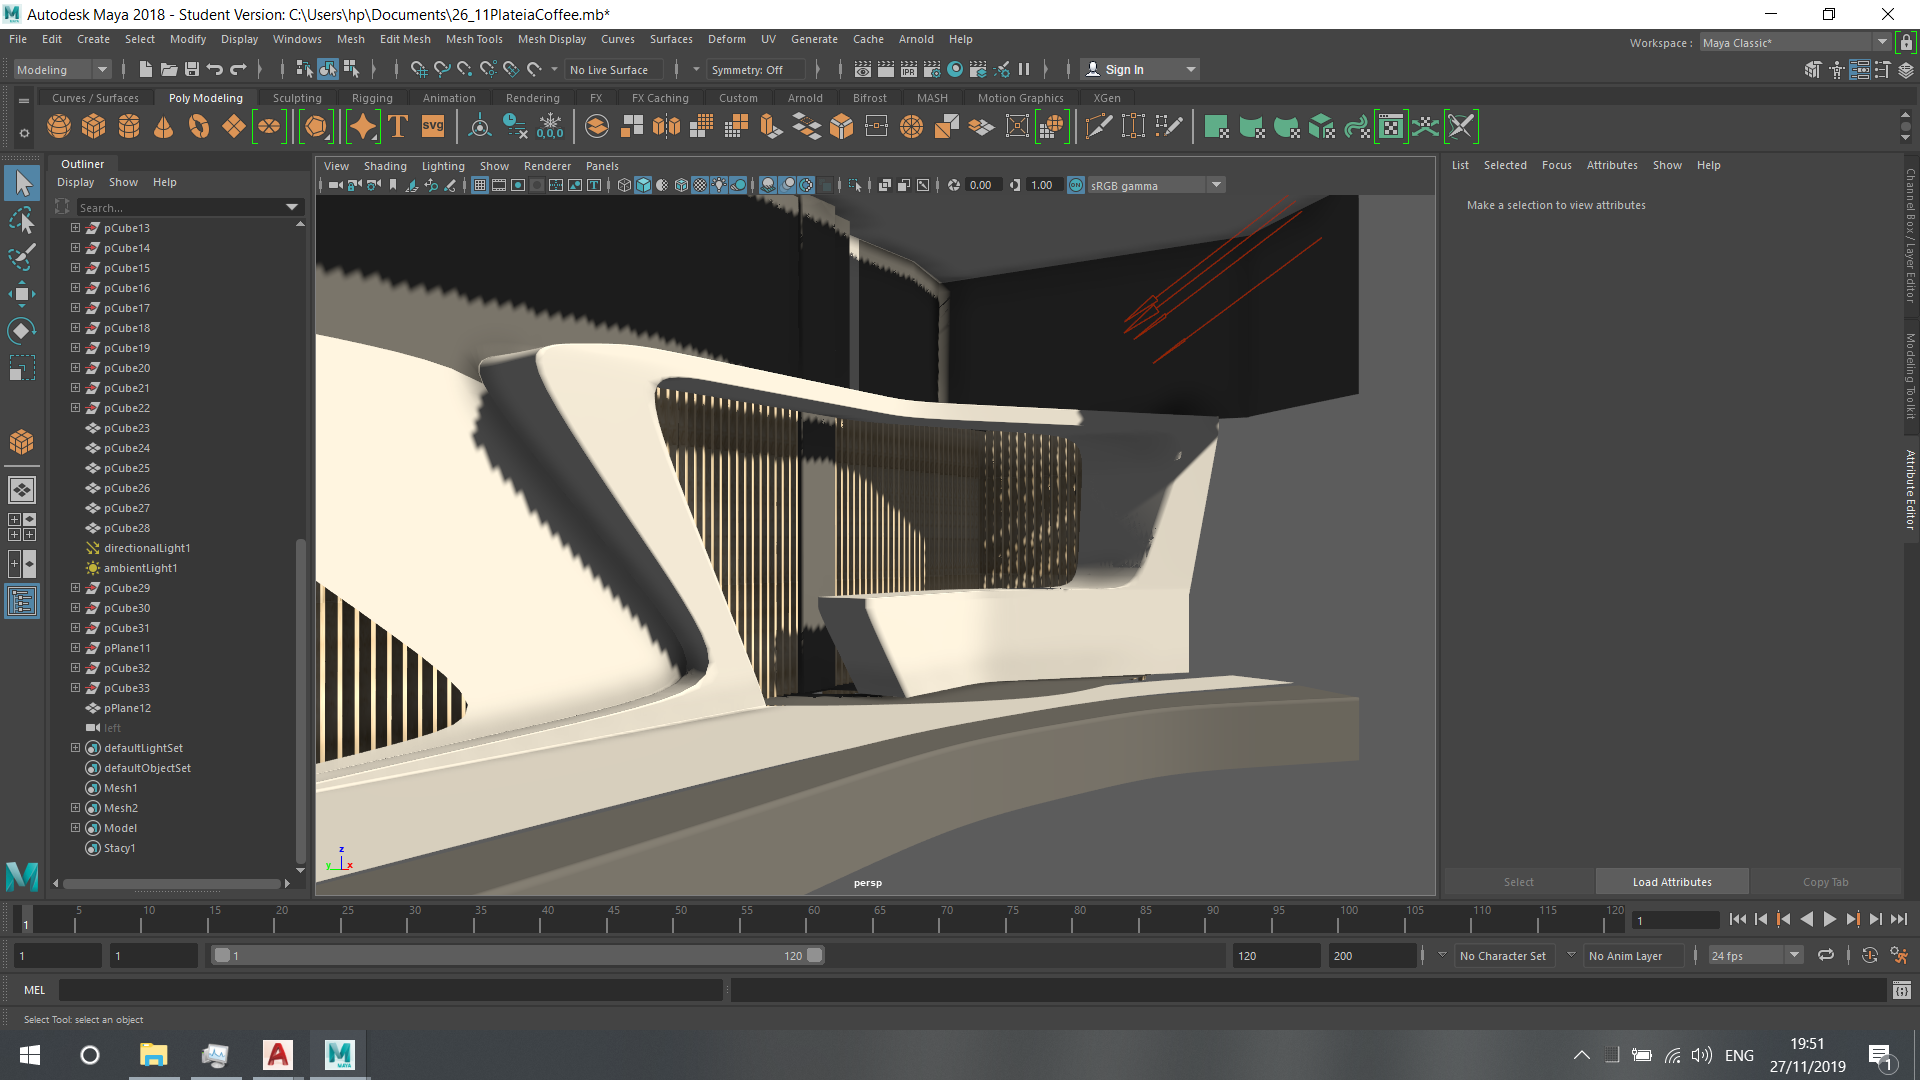1920x1080 pixels.
Task: Click the Multi-Cut knife shelf icon
Action: pos(1098,127)
